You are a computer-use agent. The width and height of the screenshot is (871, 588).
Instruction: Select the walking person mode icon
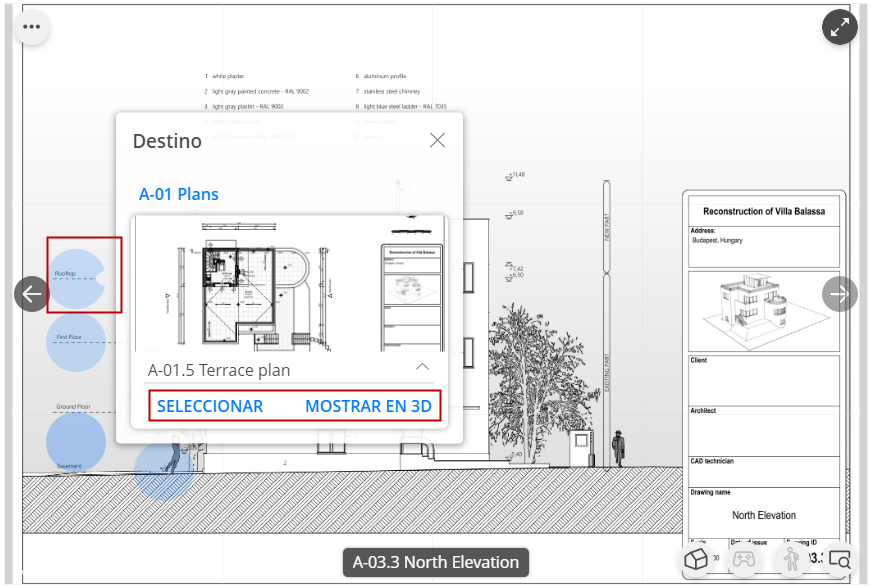[x=791, y=559]
